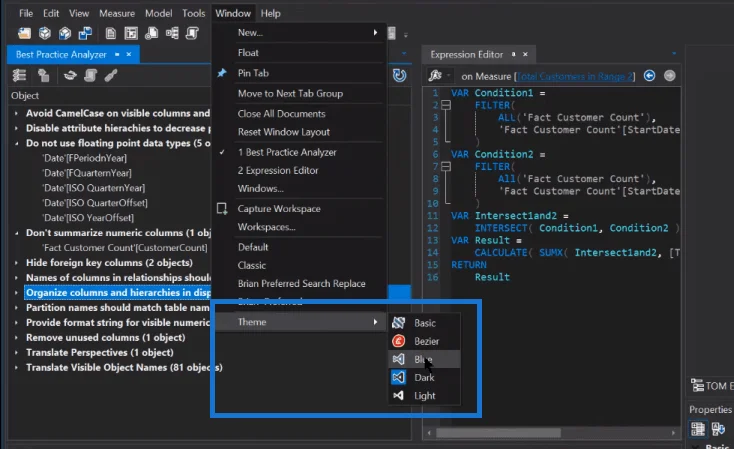Open the File menu
The height and width of the screenshot is (449, 734).
tap(26, 13)
